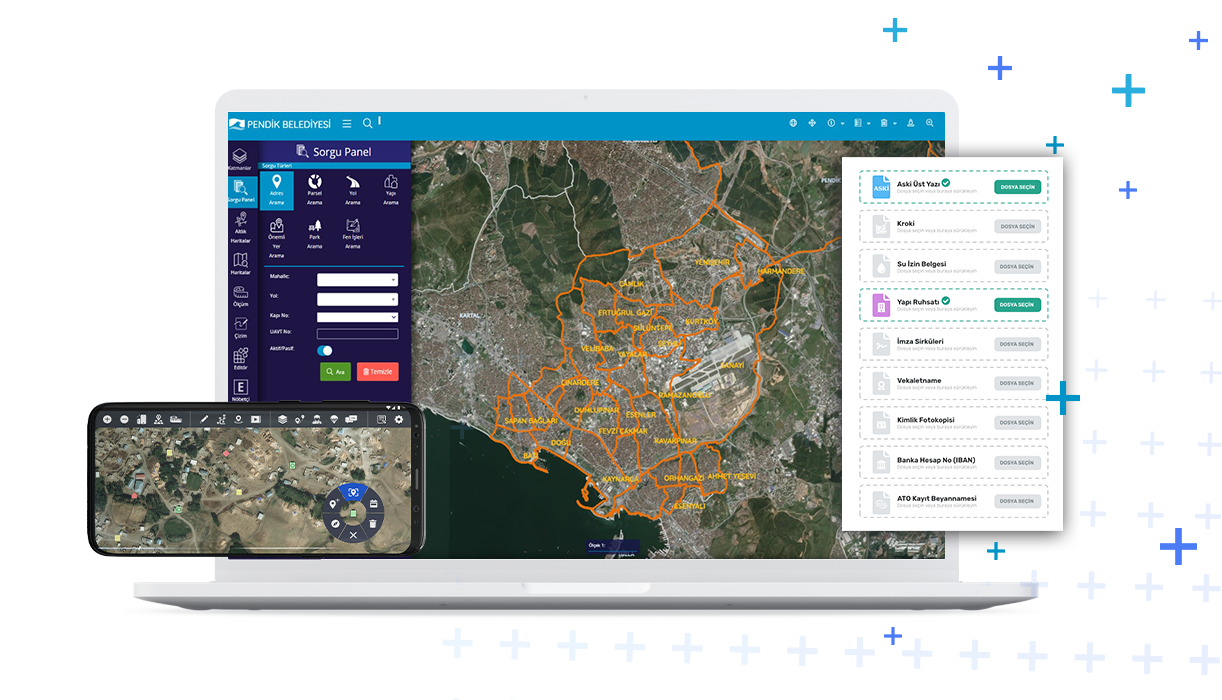1222x700 pixels.
Task: Click the search magnifier in the top header
Action: [x=367, y=123]
